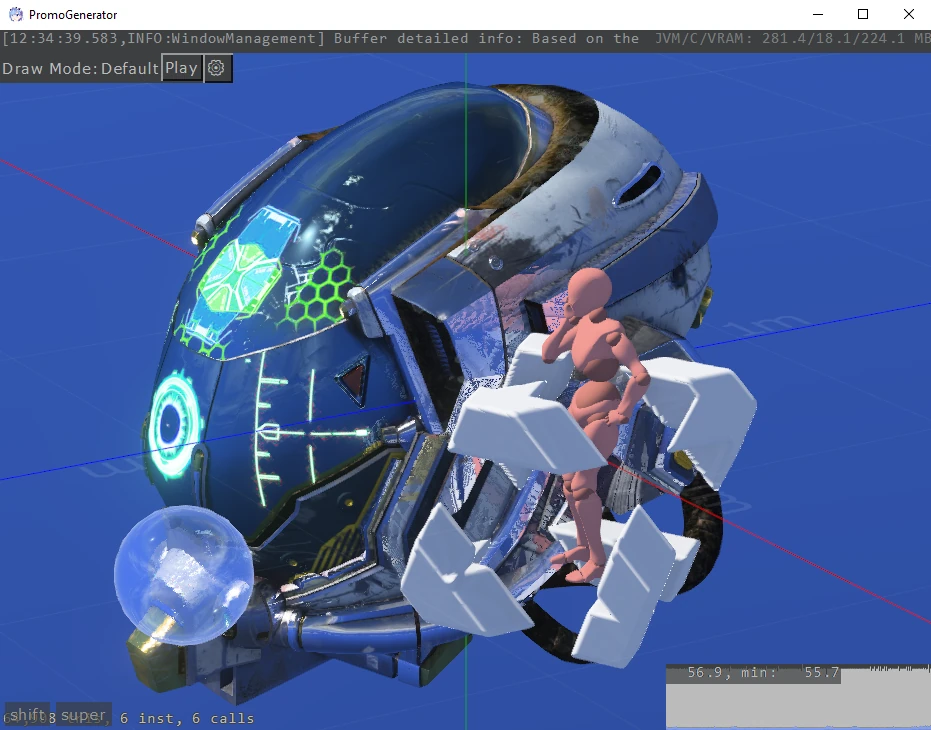Select the transparent glass sphere object

pos(180,564)
